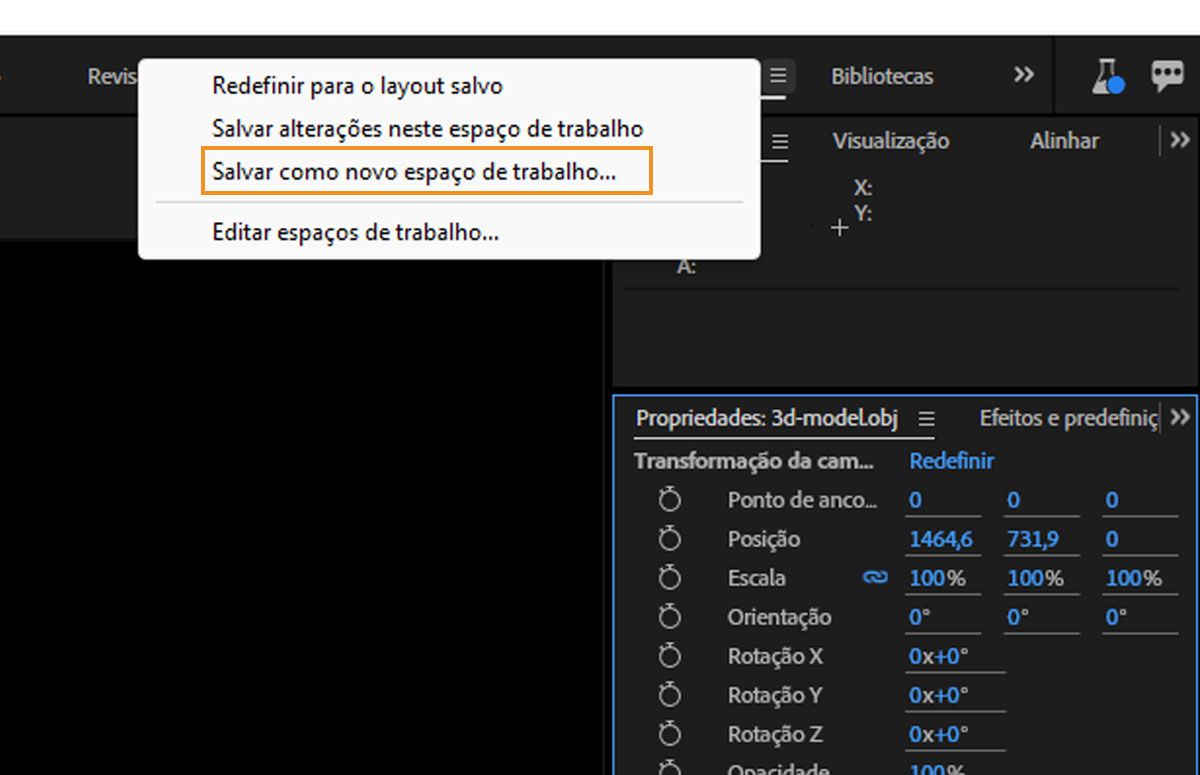
Task: Toggle the stopwatch for Orientação
Action: (x=670, y=617)
